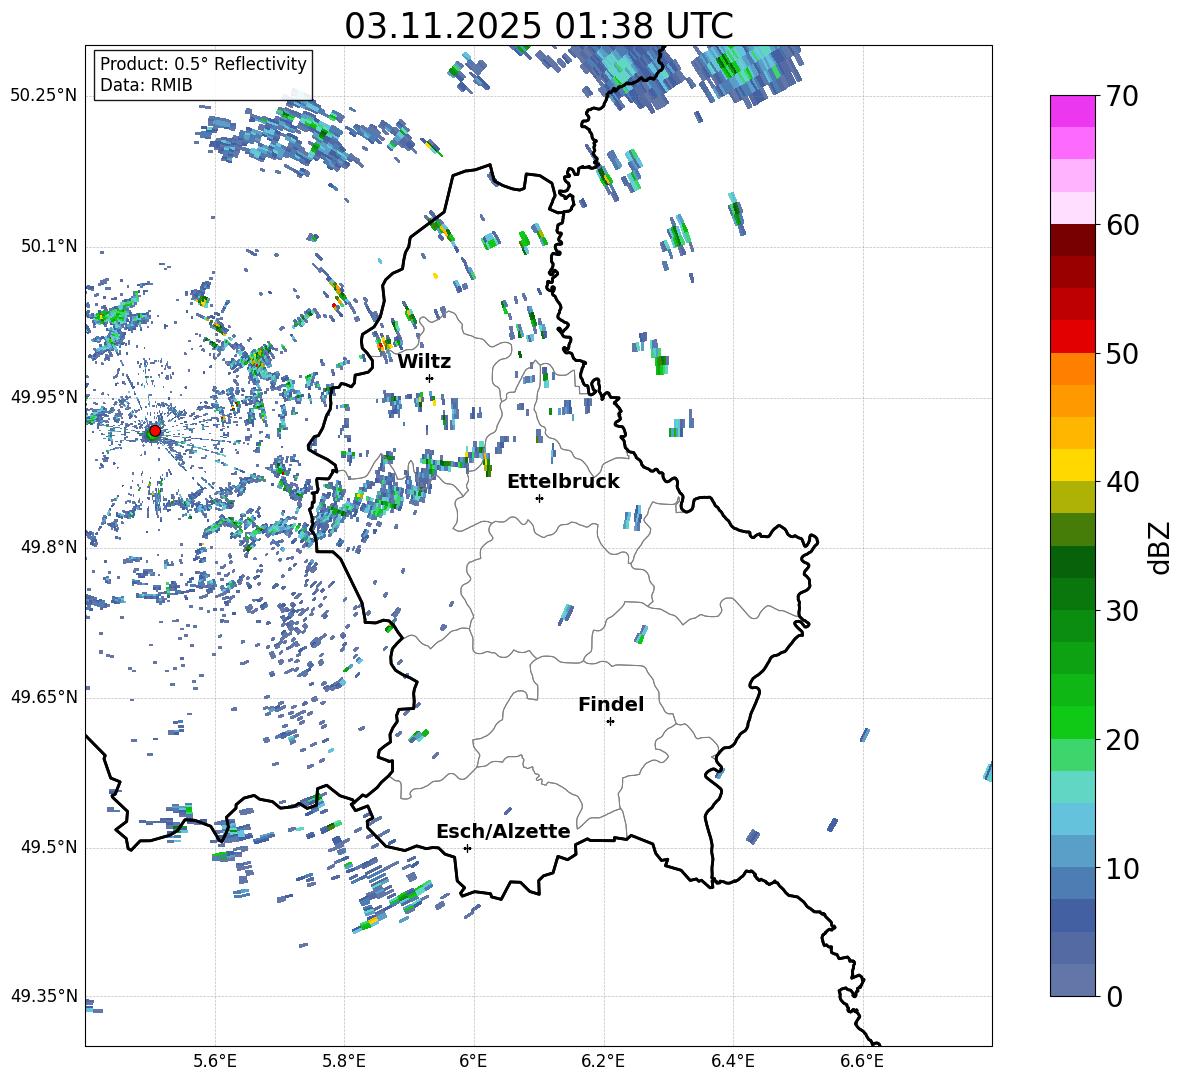Image resolution: width=1184 pixels, height=1081 pixels.
Task: Click the Wiltz station cross marker
Action: point(429,378)
